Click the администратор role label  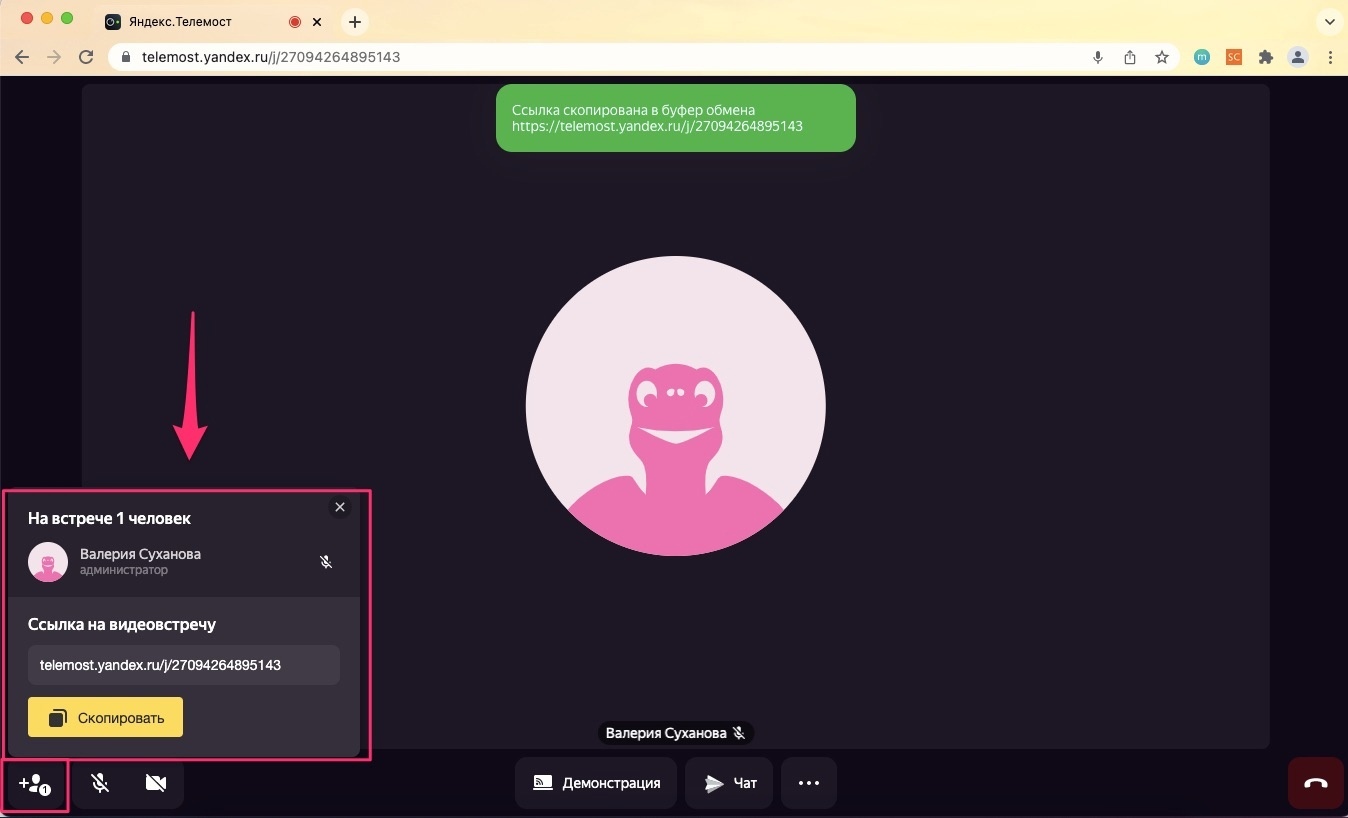[124, 570]
